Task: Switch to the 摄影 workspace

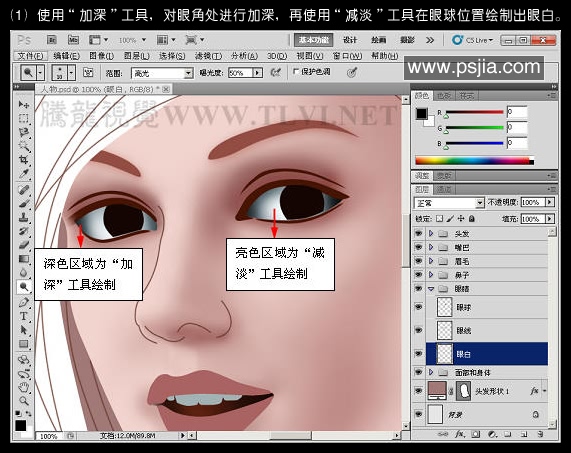Action: point(407,40)
